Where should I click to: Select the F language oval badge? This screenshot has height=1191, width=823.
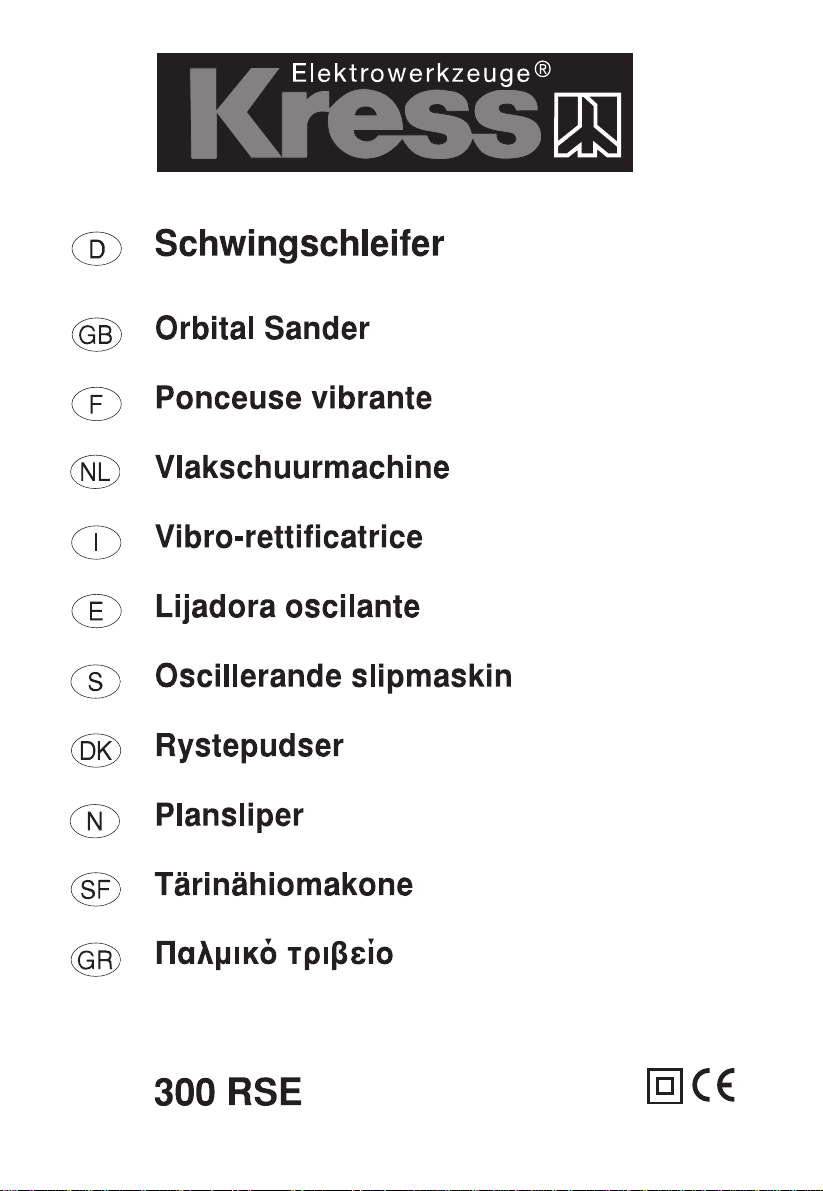[x=96, y=403]
